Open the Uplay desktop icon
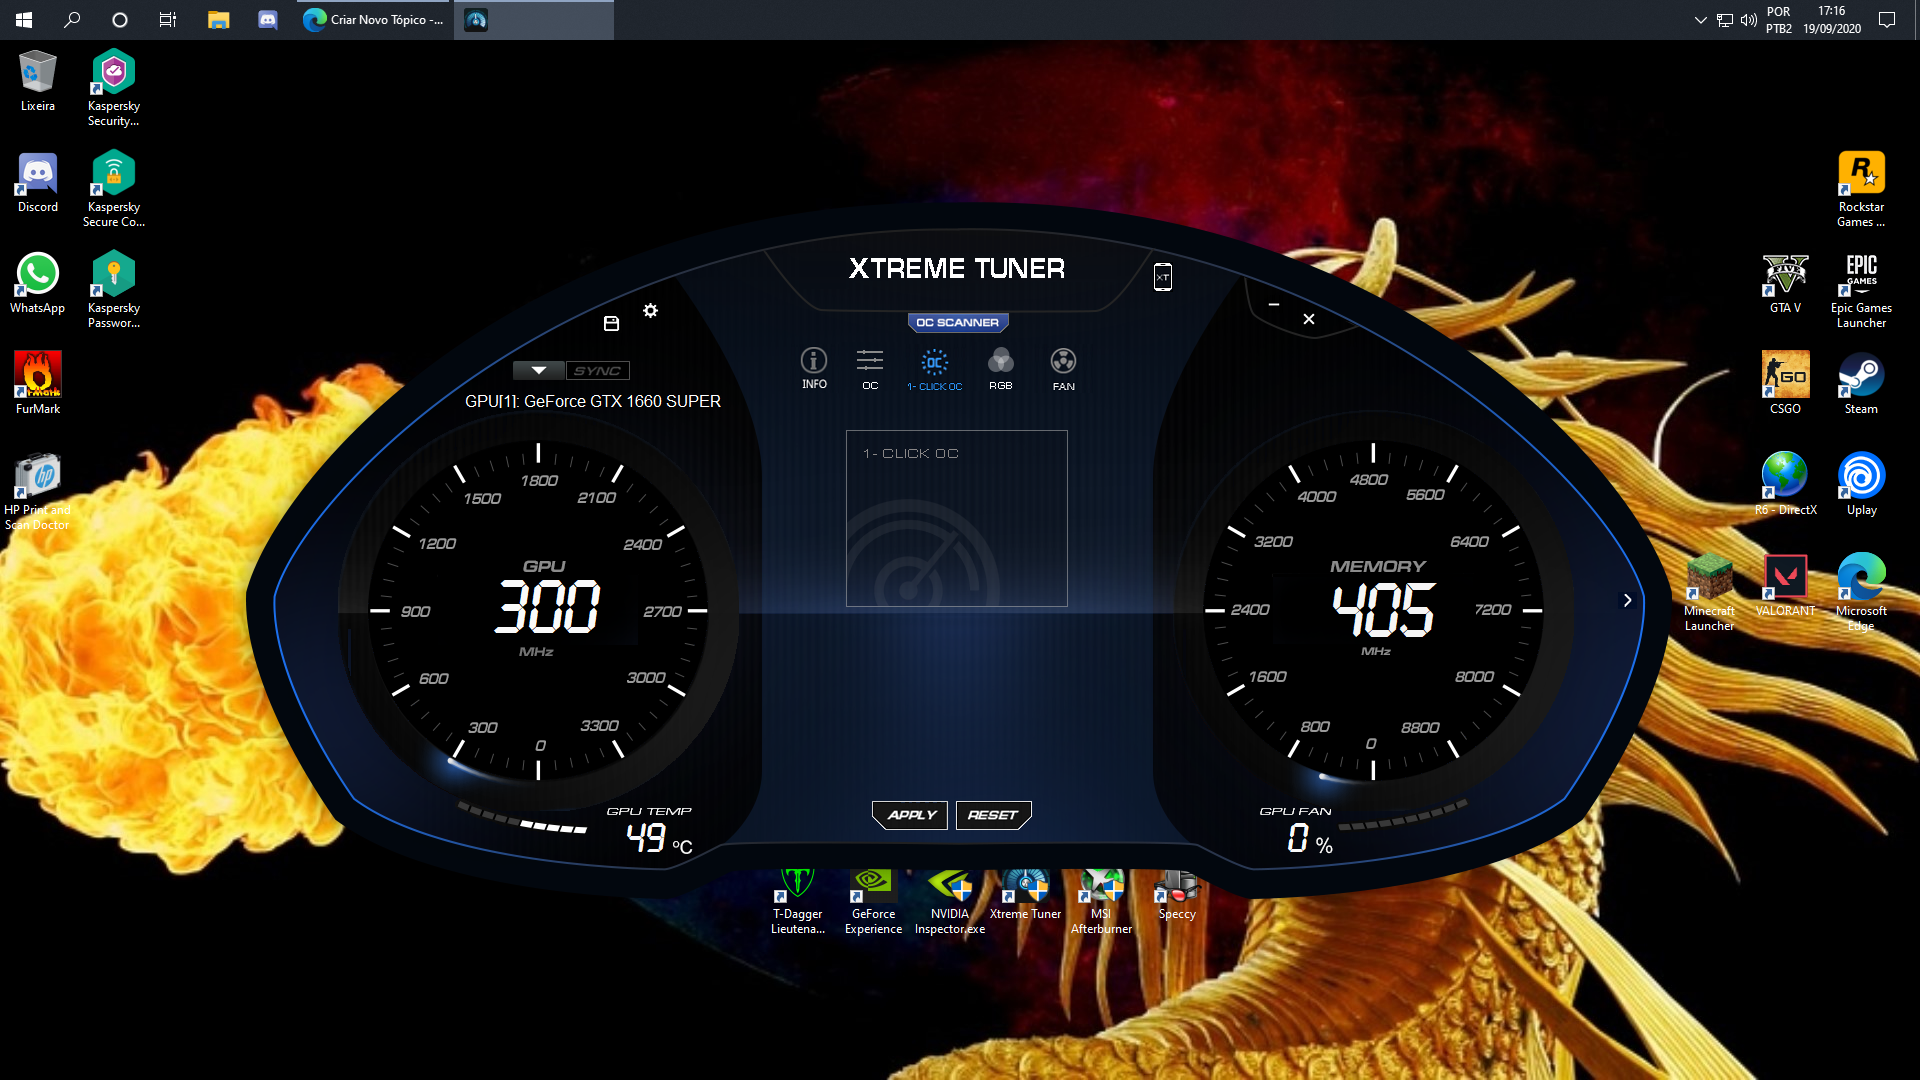 pyautogui.click(x=1860, y=484)
